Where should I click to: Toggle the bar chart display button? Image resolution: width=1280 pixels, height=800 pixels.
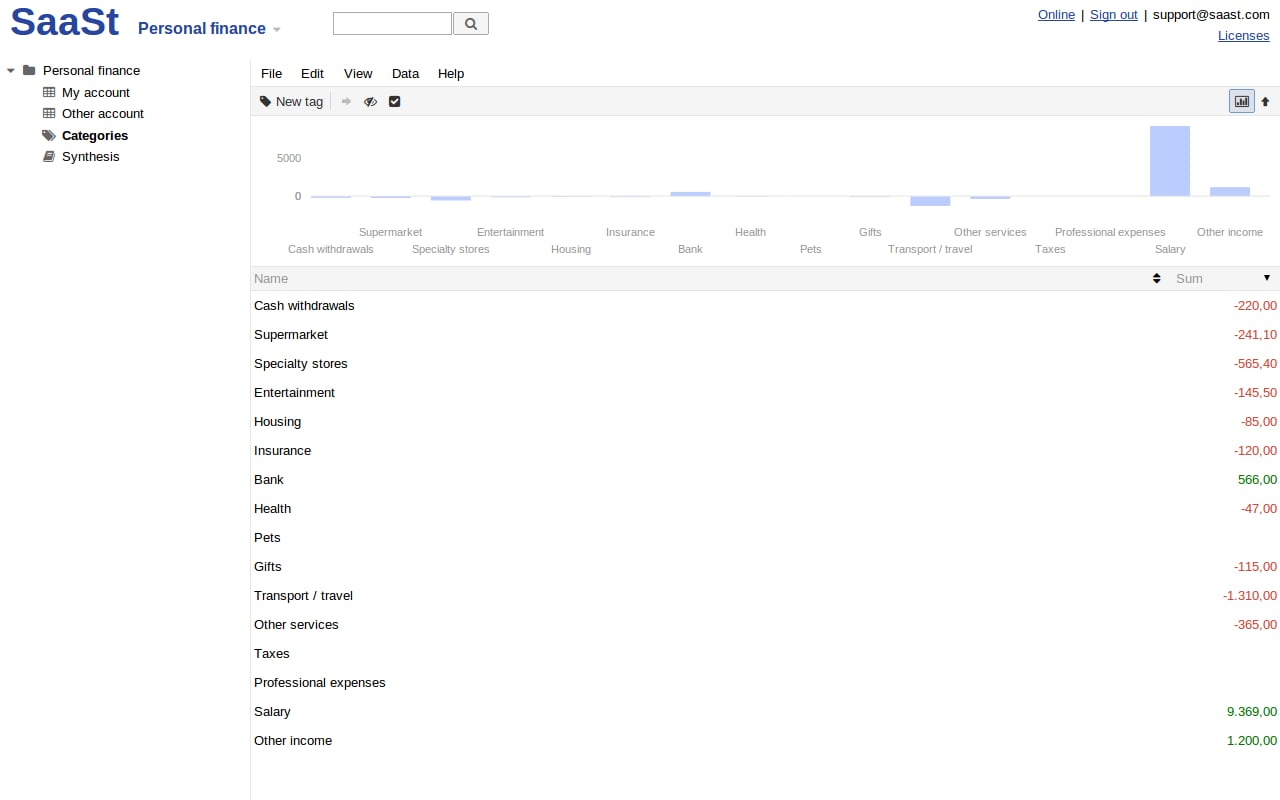point(1242,101)
